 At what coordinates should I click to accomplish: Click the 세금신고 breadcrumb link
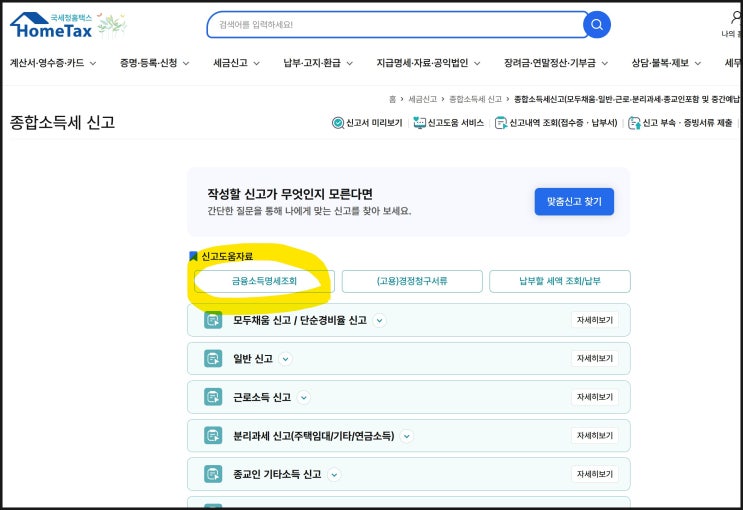click(x=423, y=99)
